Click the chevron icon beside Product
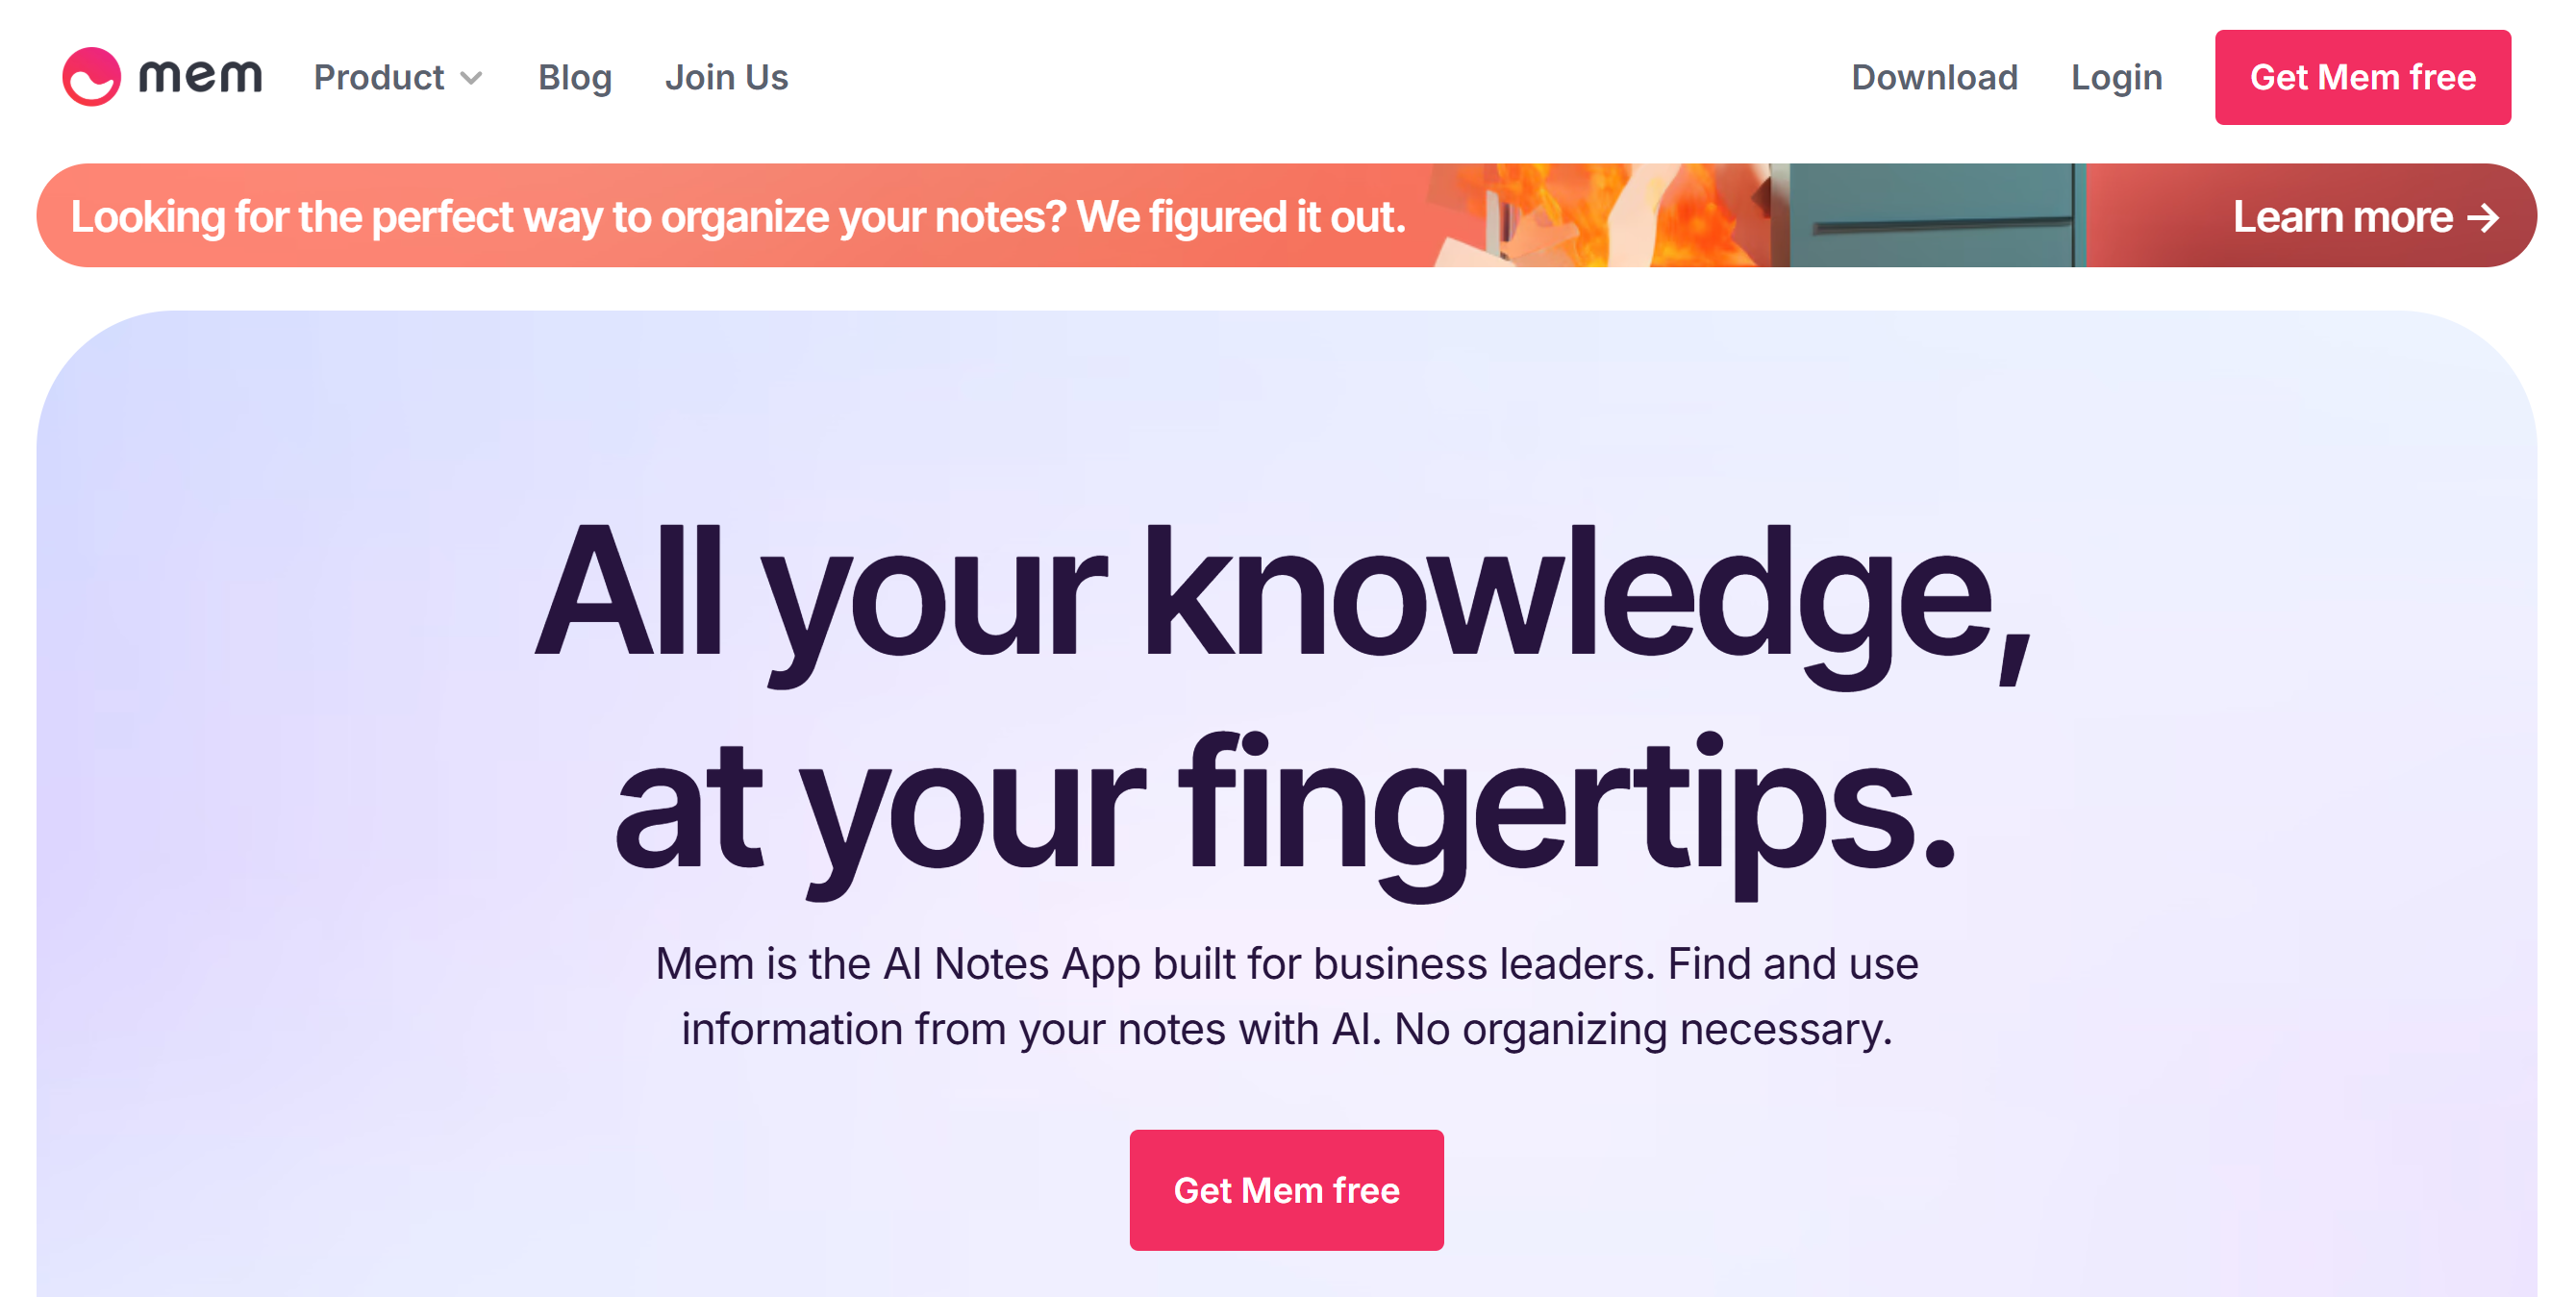 pyautogui.click(x=473, y=79)
